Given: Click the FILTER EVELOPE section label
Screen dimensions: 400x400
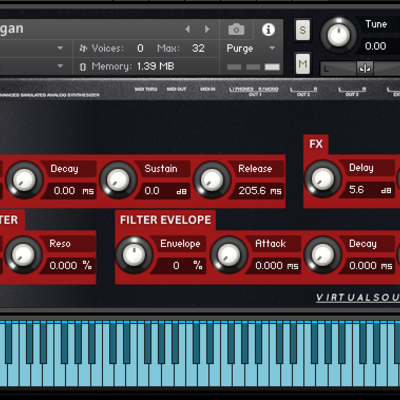Looking at the screenshot, I should click(165, 220).
